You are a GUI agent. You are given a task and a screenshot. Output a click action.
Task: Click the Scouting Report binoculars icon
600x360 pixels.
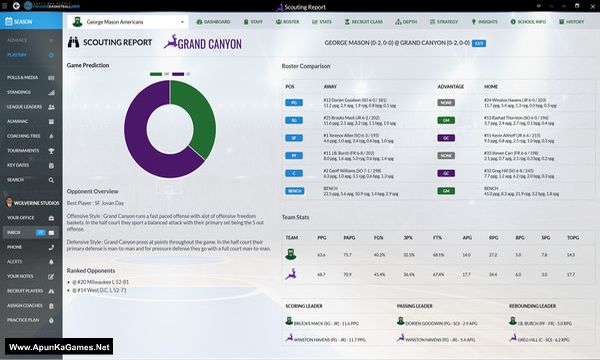pos(73,42)
